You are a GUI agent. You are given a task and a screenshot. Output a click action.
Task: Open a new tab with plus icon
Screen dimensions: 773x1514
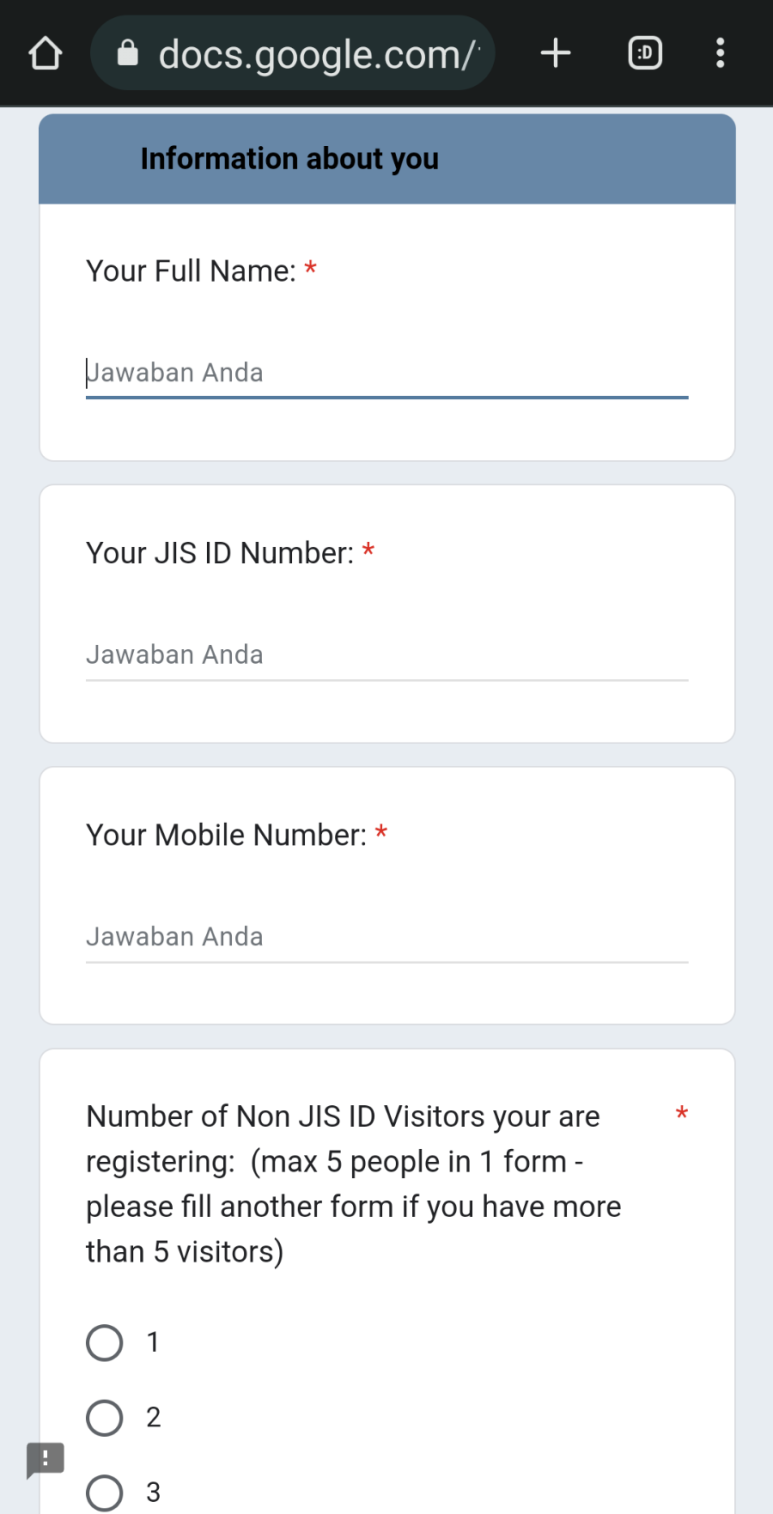[x=555, y=53]
